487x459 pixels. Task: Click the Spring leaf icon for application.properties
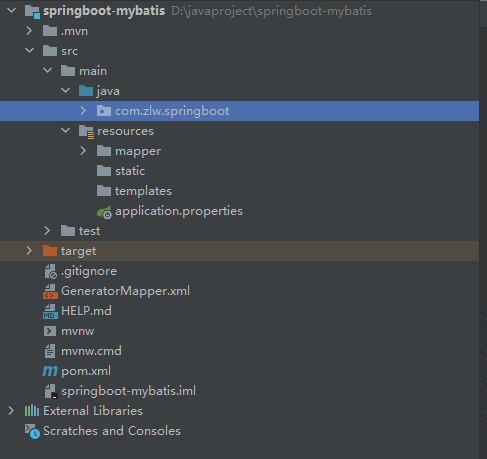(104, 212)
